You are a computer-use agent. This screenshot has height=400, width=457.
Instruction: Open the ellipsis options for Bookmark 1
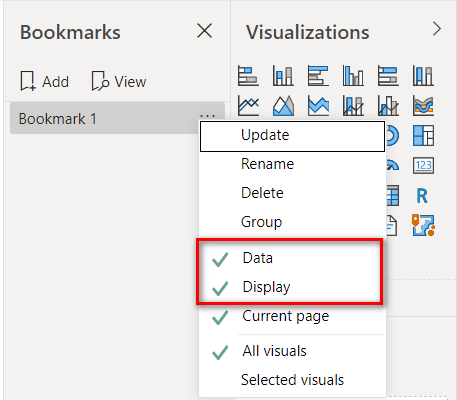[207, 116]
